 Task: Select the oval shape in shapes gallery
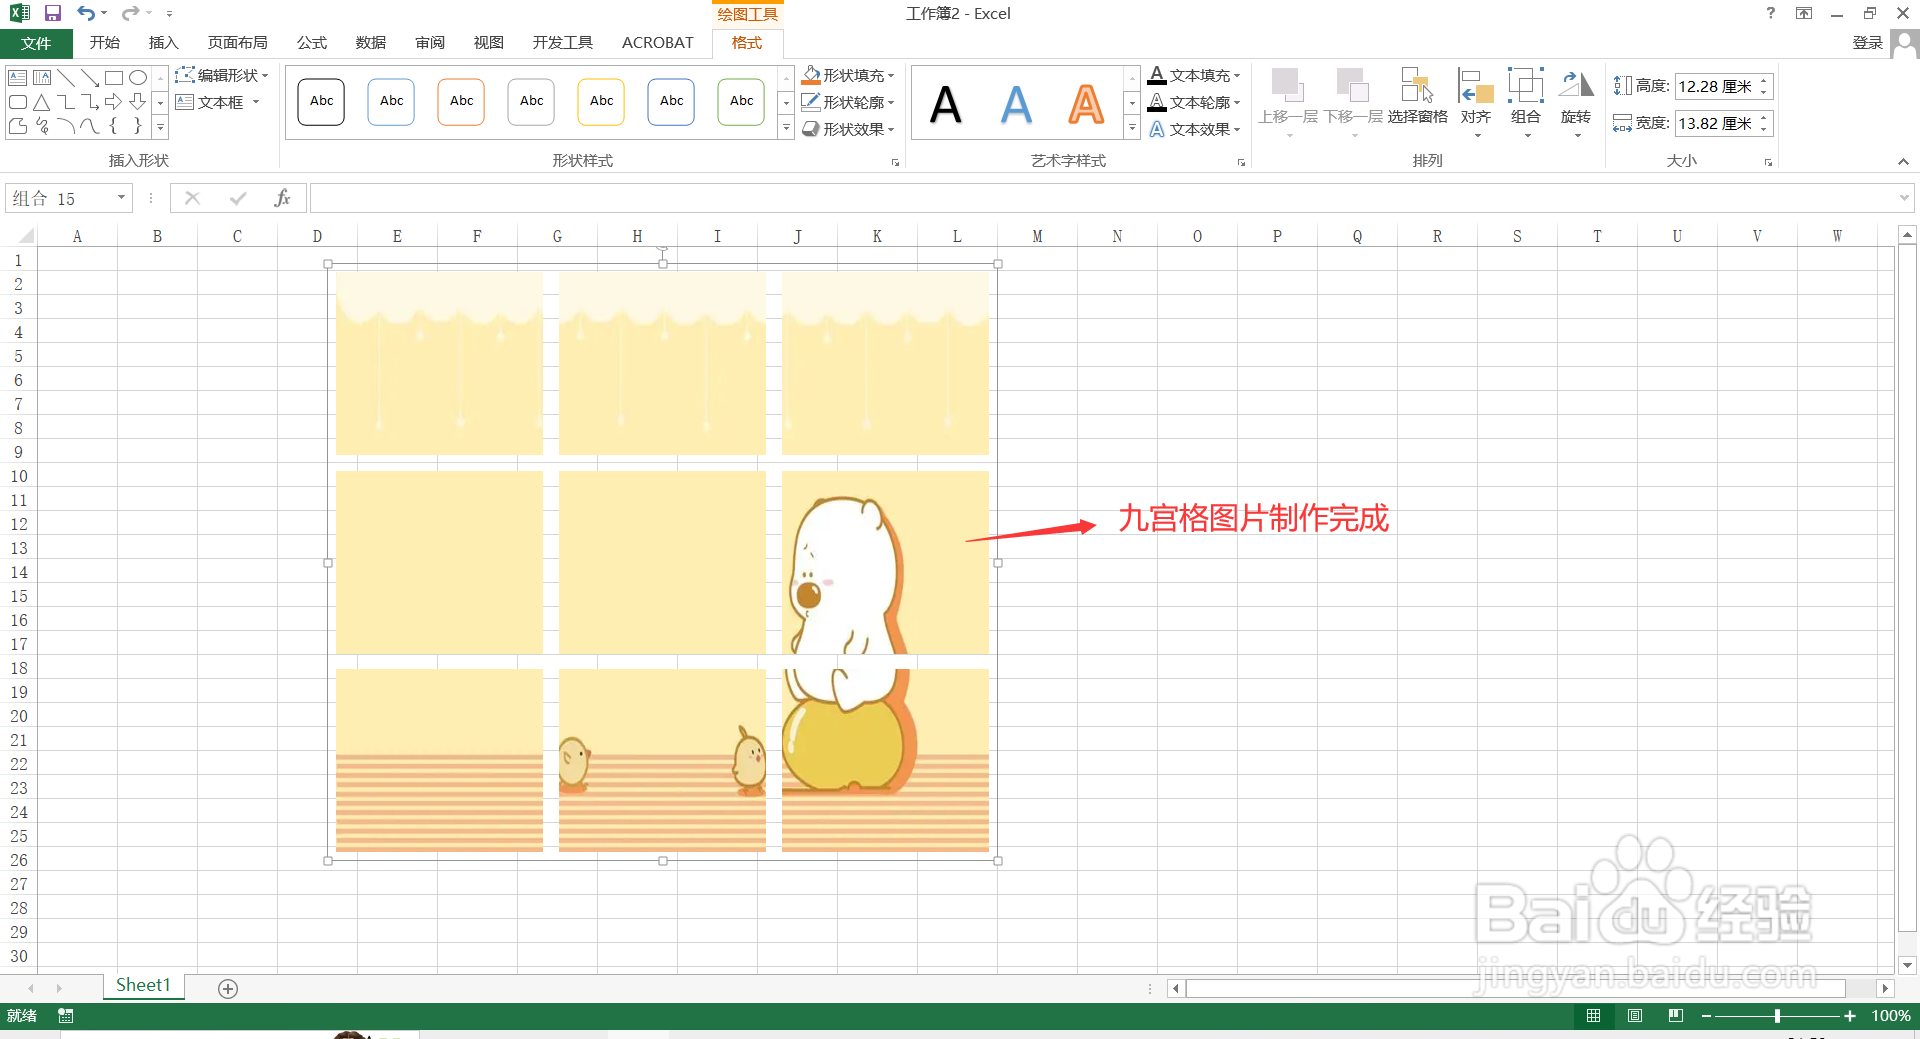[138, 77]
